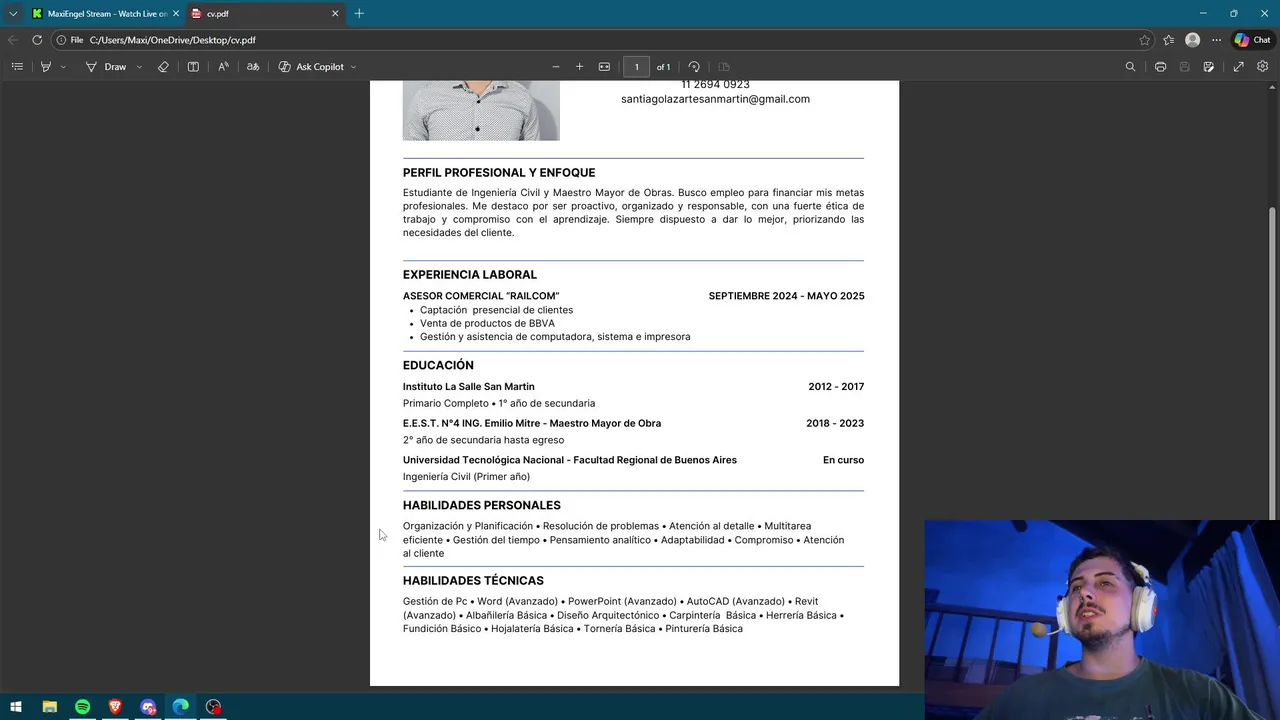This screenshot has height=720, width=1280.
Task: Click the Save icon in PDF toolbar
Action: 1185,67
